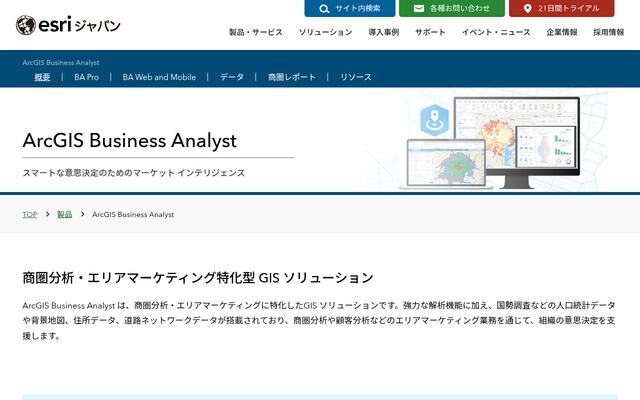
Task: Open サポート menu
Action: click(430, 32)
